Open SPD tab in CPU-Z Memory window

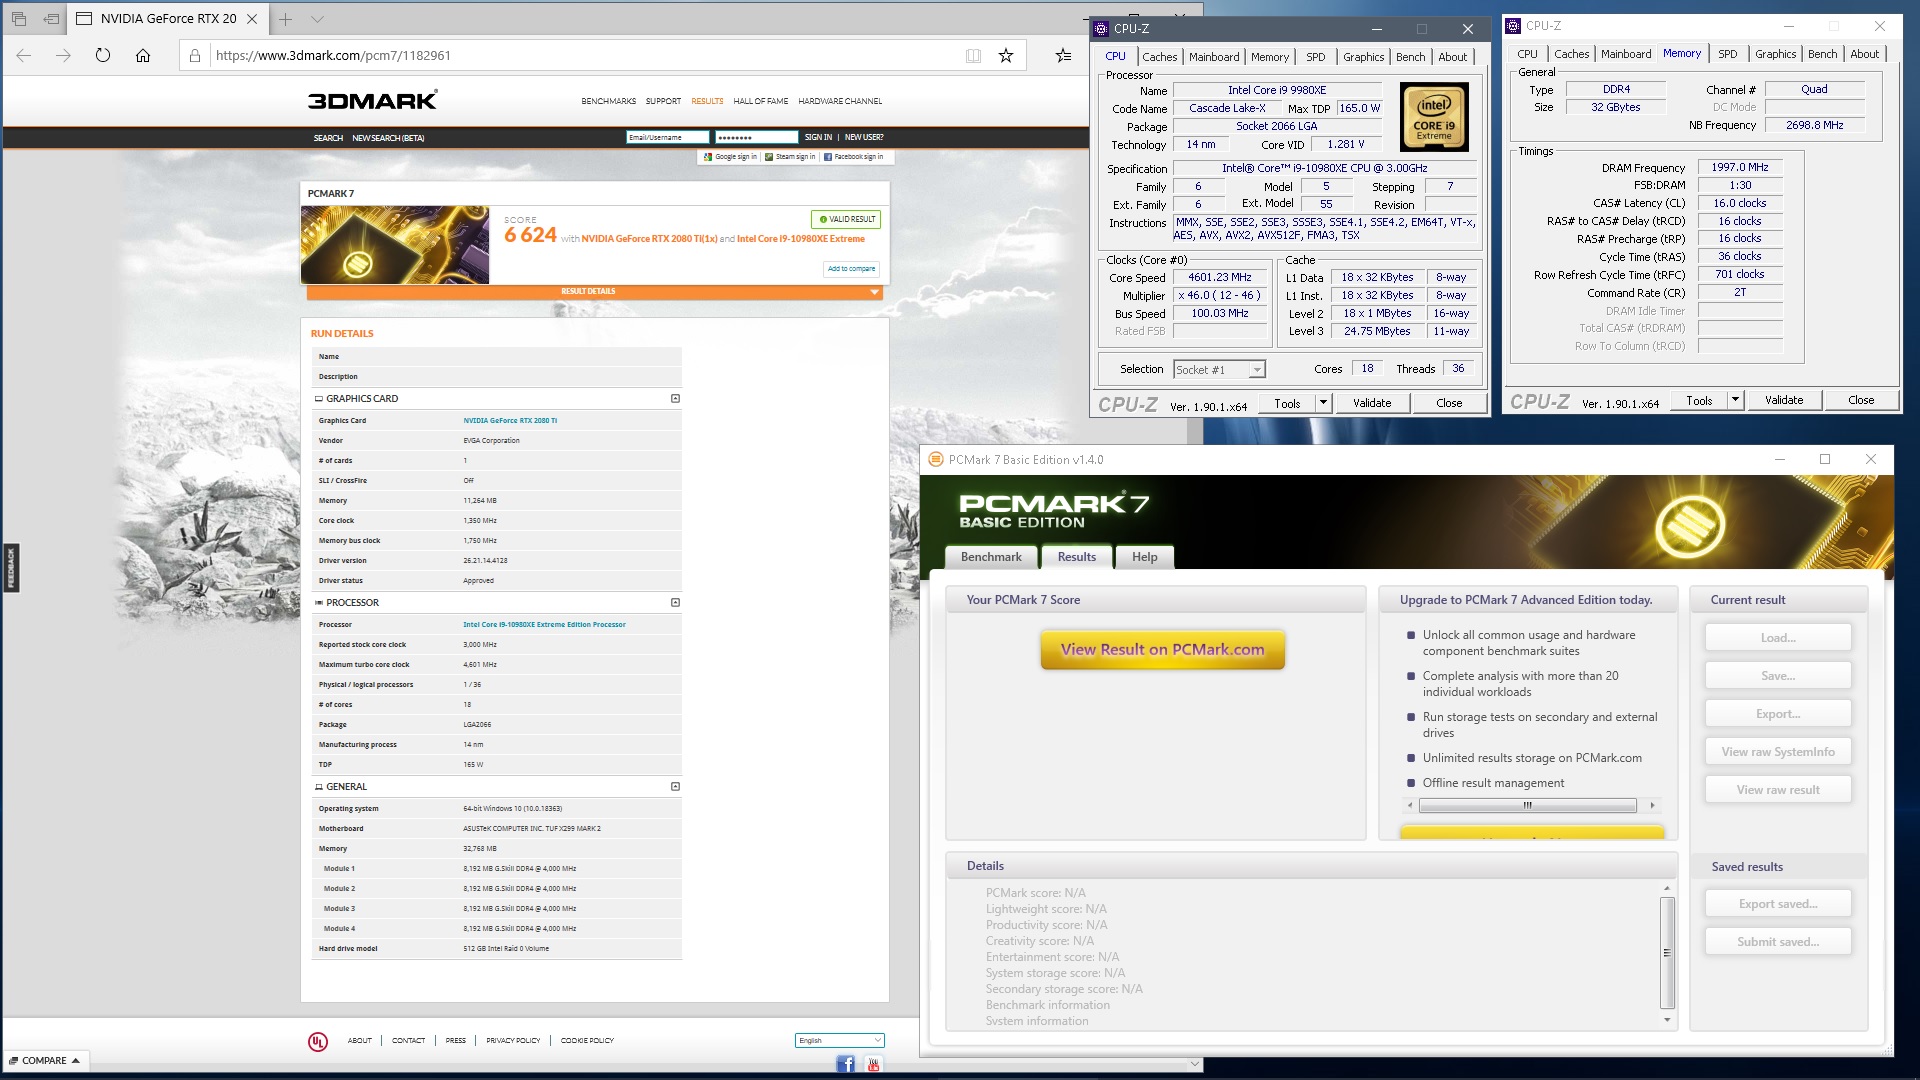[x=1727, y=54]
